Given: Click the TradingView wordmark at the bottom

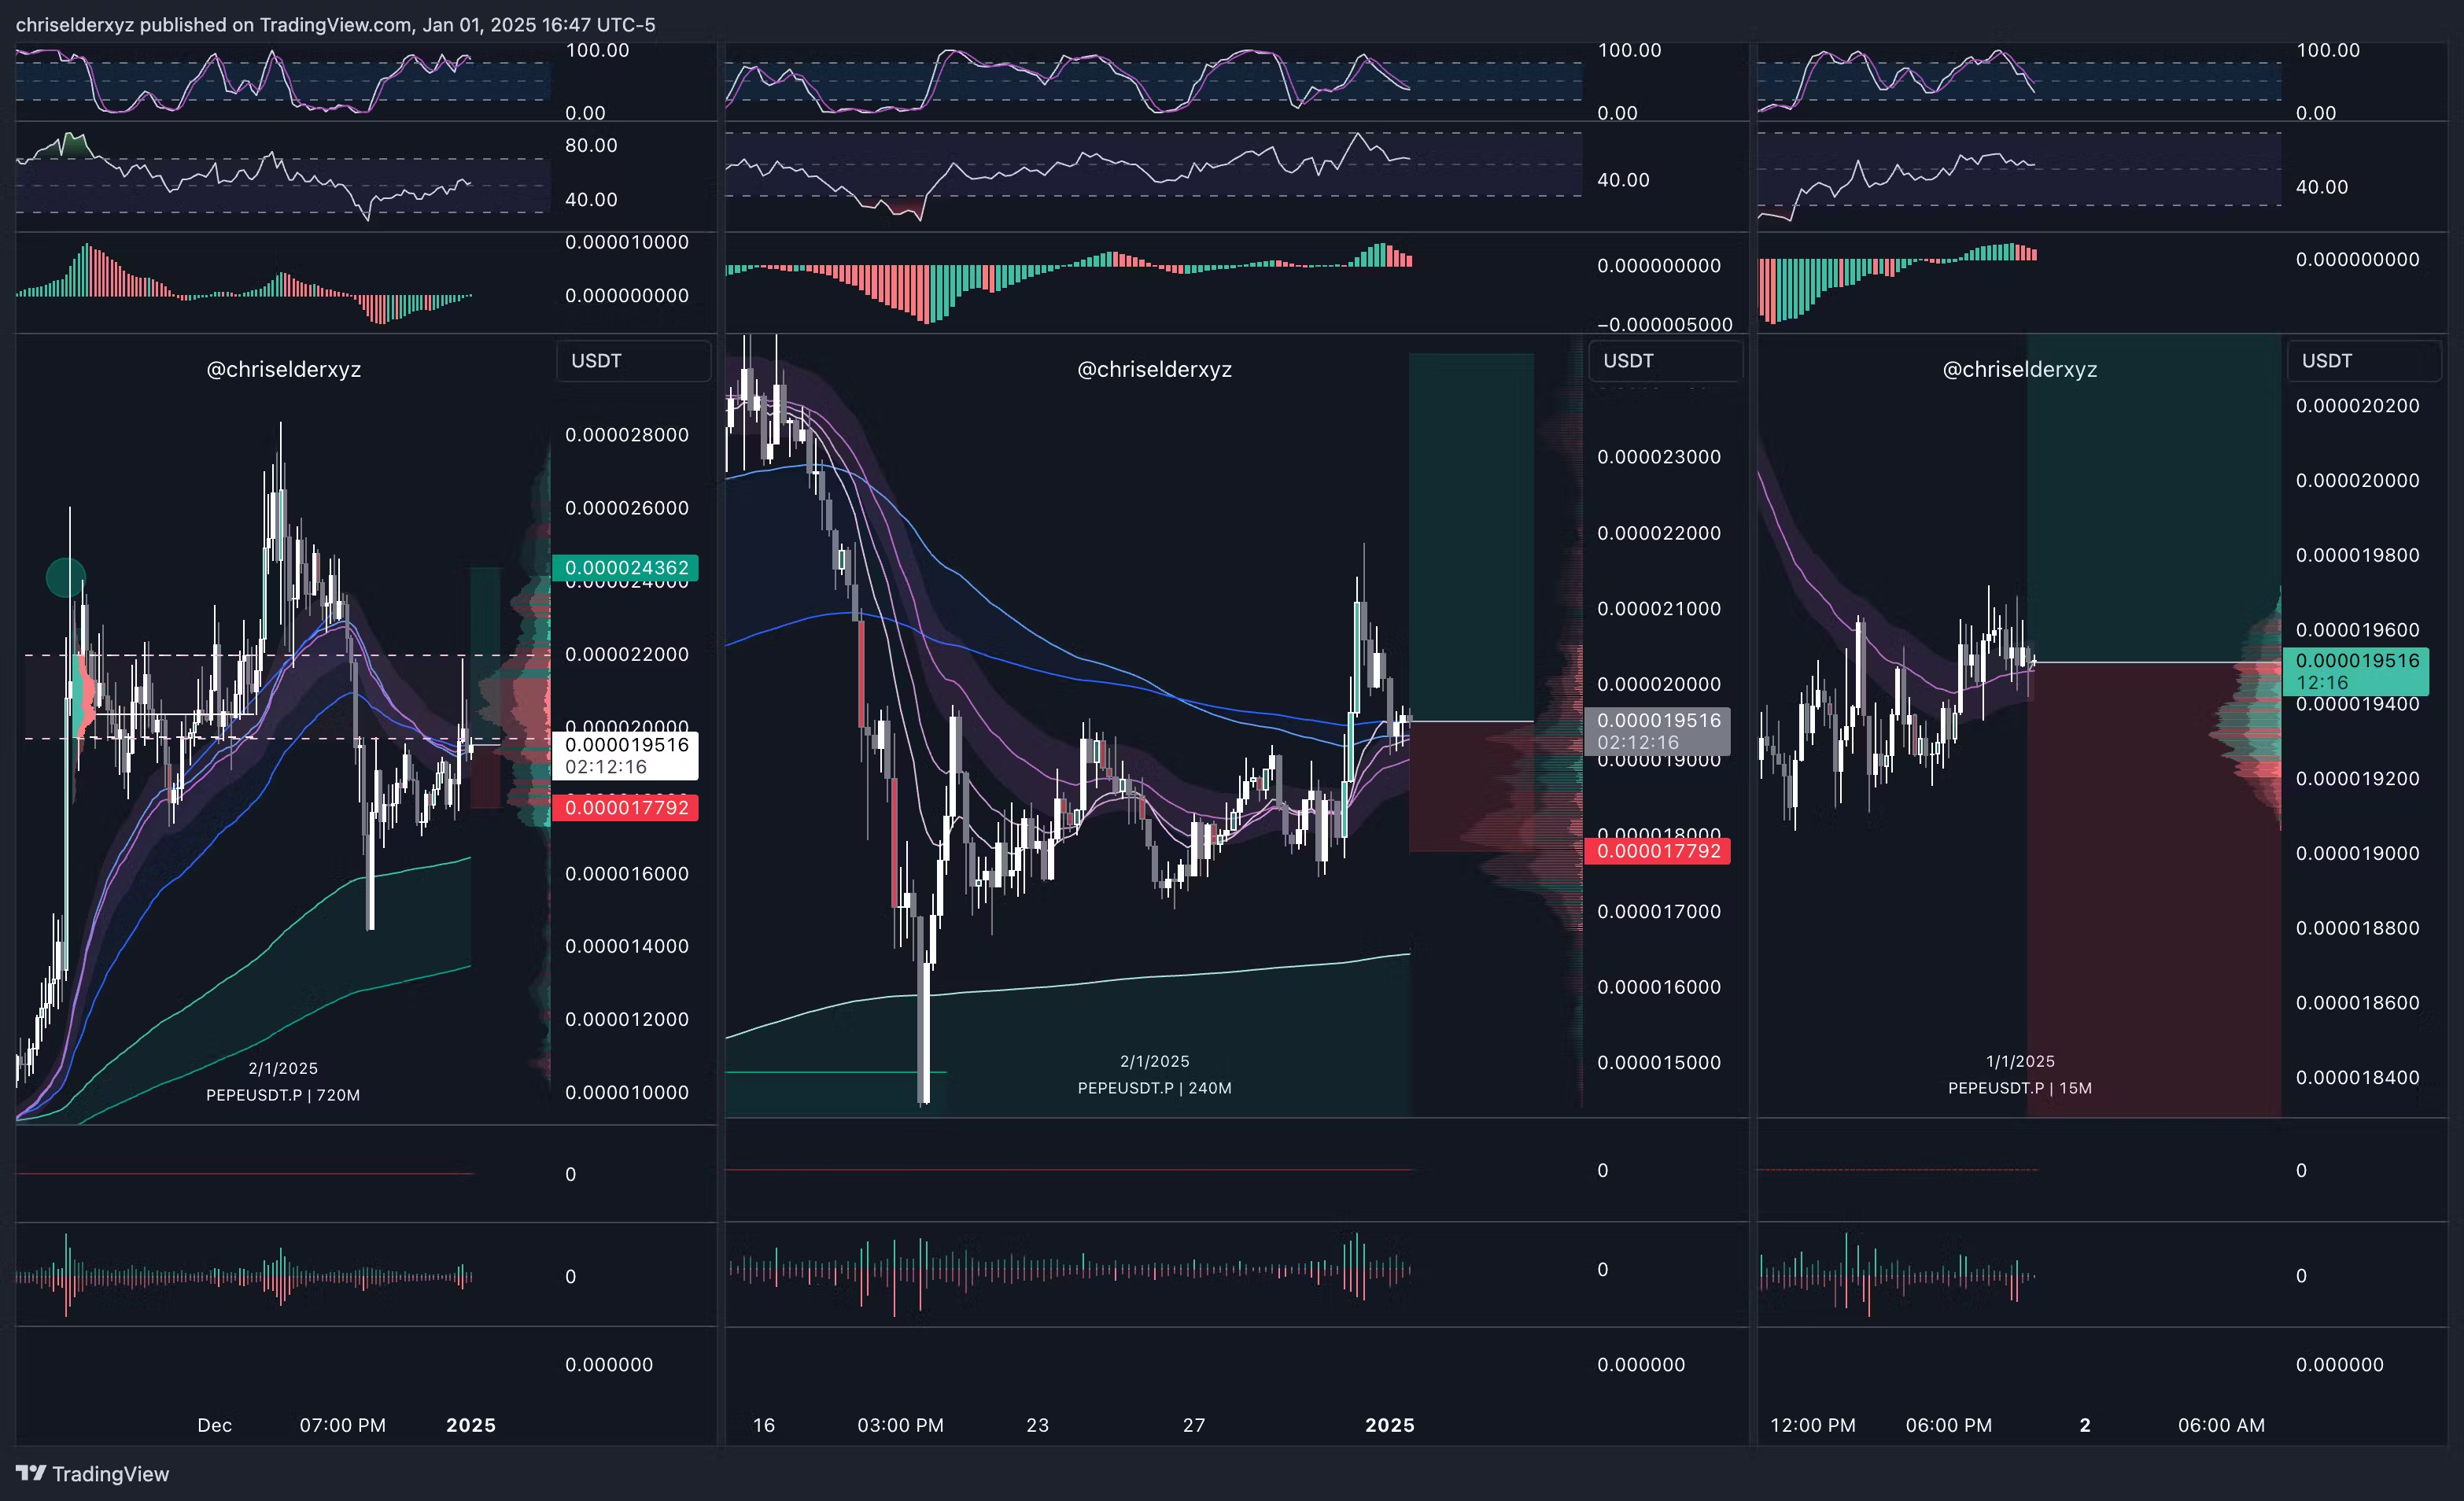Looking at the screenshot, I should (110, 1474).
